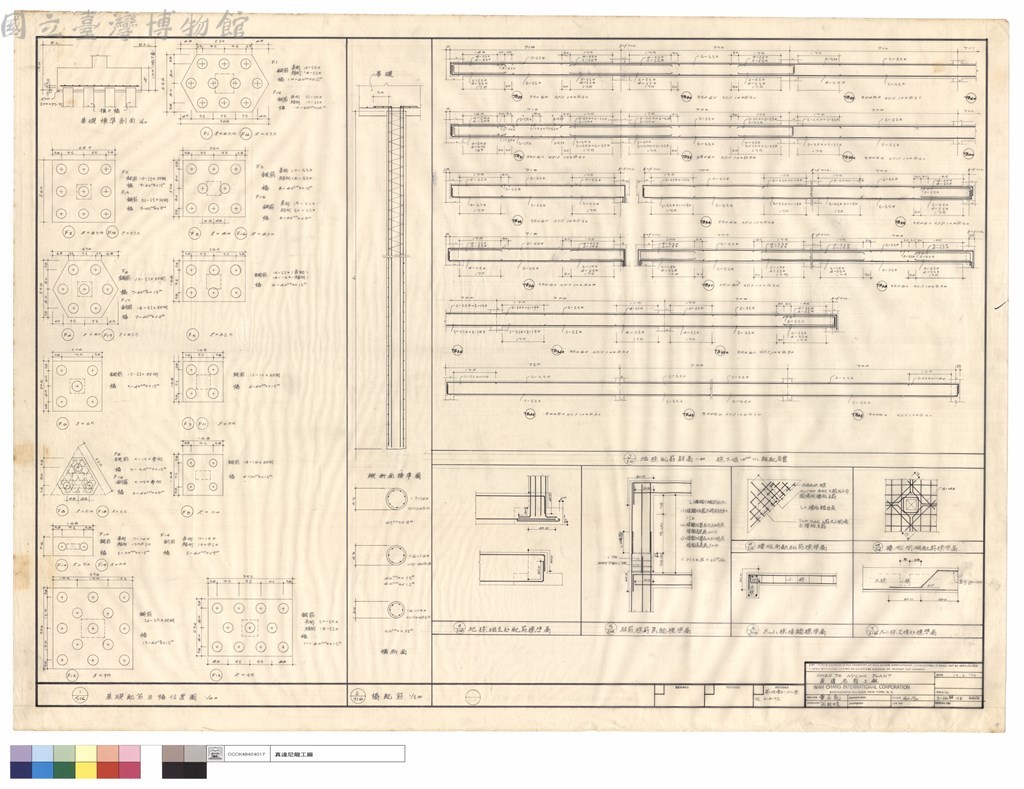
Task: Click the museum watermark at top left
Action: [x=124, y=24]
